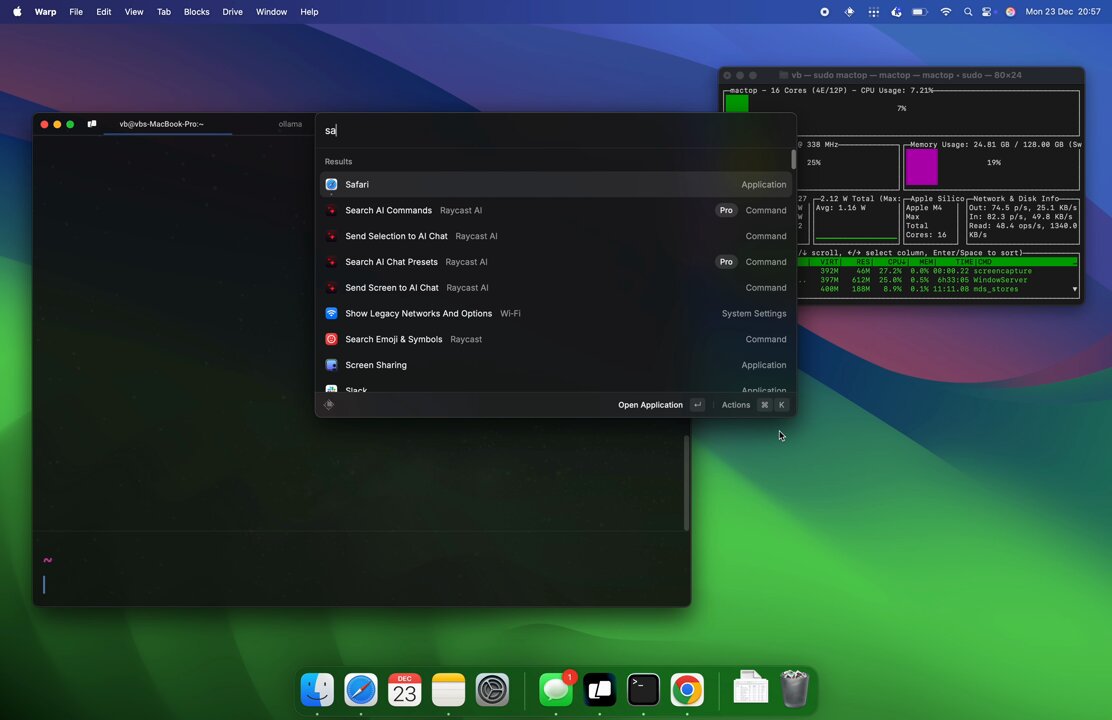Click the Pro badge on Search AI Commands
Image resolution: width=1112 pixels, height=720 pixels.
(x=725, y=210)
